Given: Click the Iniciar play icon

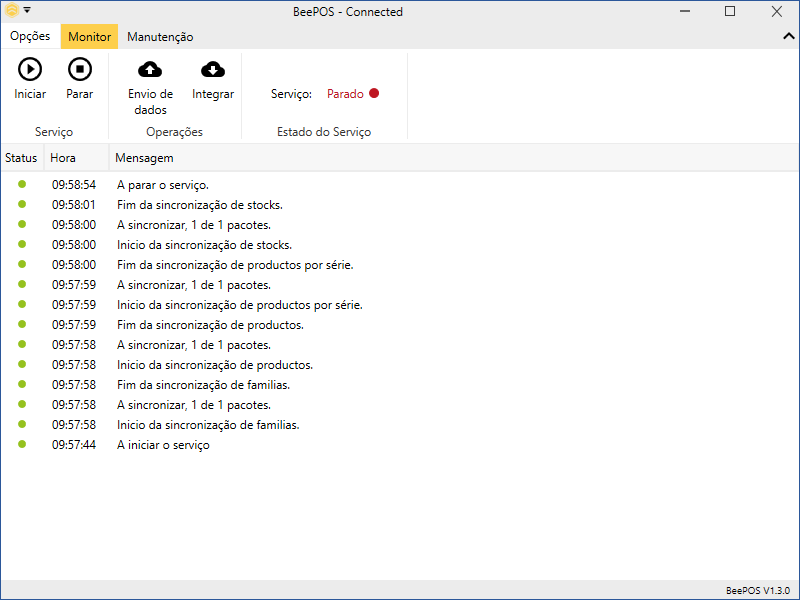Looking at the screenshot, I should pyautogui.click(x=30, y=69).
